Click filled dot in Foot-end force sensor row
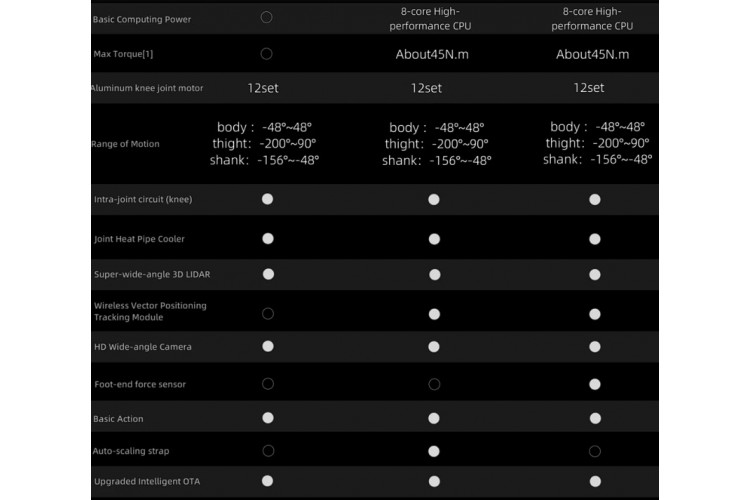Image resolution: width=750 pixels, height=500 pixels. coord(595,384)
